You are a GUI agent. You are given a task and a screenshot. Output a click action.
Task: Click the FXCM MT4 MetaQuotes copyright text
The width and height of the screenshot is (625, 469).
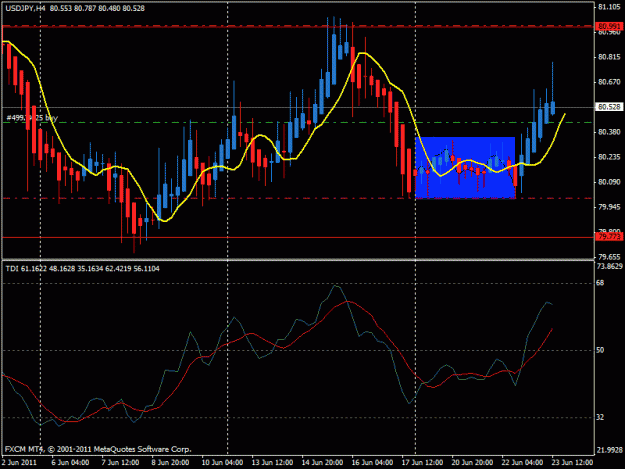click(x=98, y=449)
